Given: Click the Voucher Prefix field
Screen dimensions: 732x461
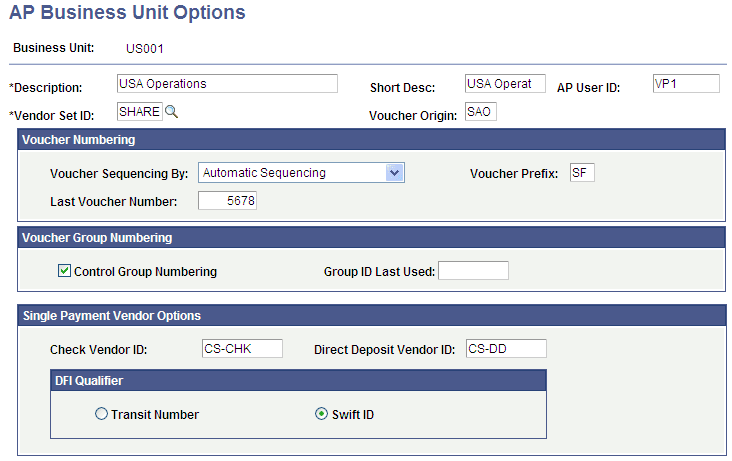Looking at the screenshot, I should click(x=581, y=173).
